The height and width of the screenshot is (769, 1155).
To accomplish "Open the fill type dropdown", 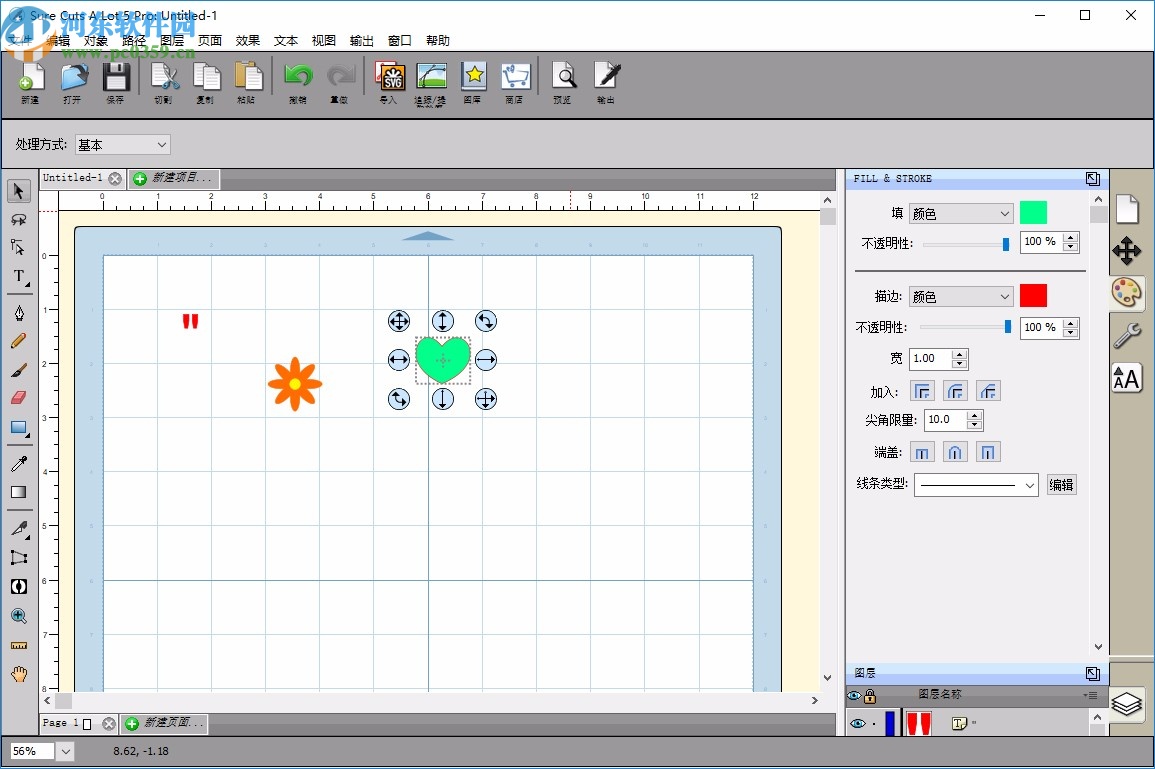I will (961, 213).
